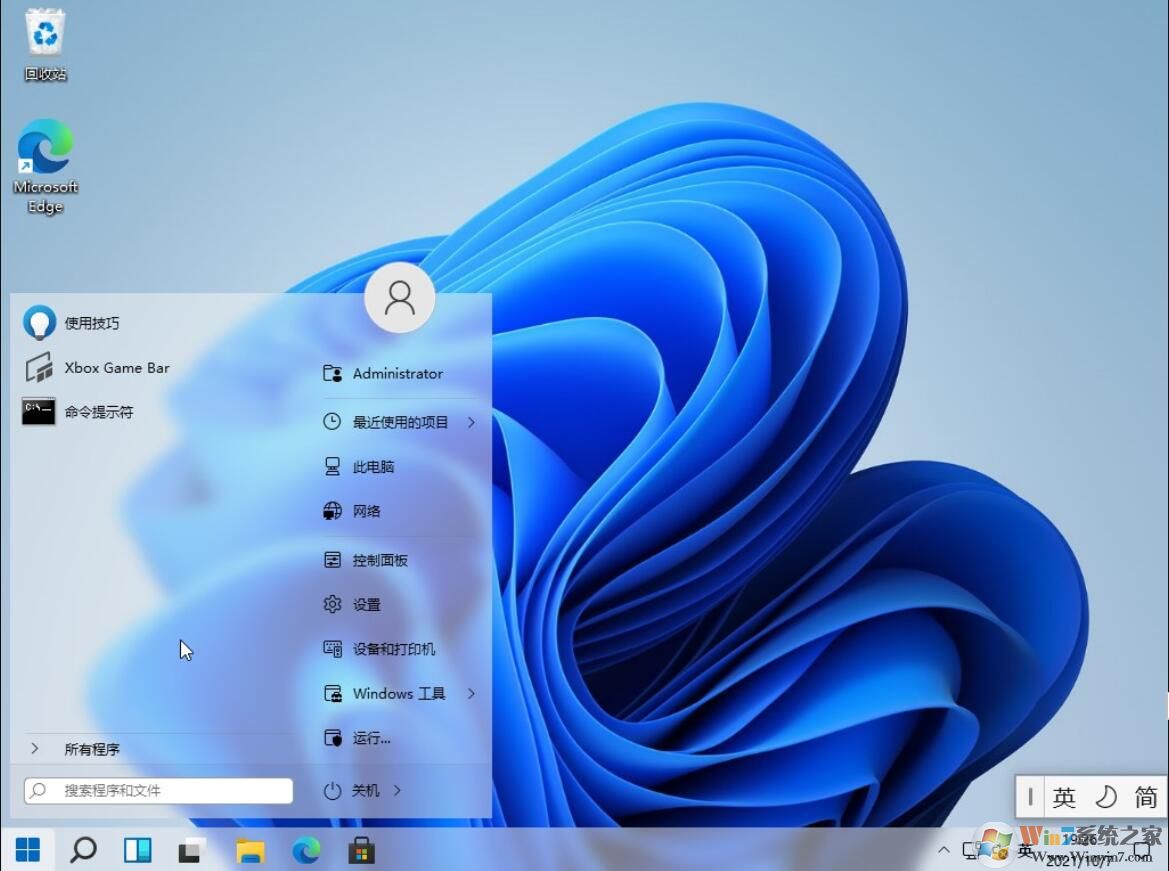
Task: Switch to 简 simplified Chinese mode
Action: tap(1146, 797)
